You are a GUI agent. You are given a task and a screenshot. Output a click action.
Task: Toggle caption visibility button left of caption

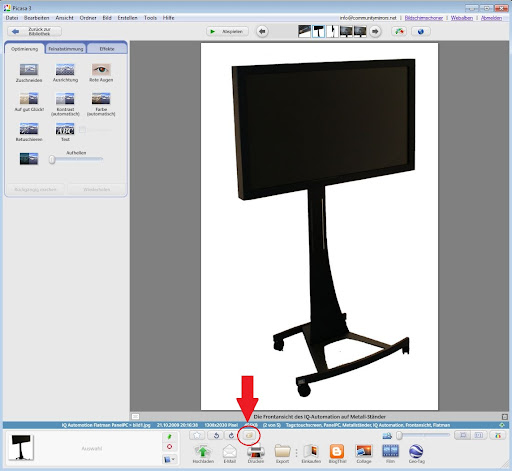pos(135,417)
